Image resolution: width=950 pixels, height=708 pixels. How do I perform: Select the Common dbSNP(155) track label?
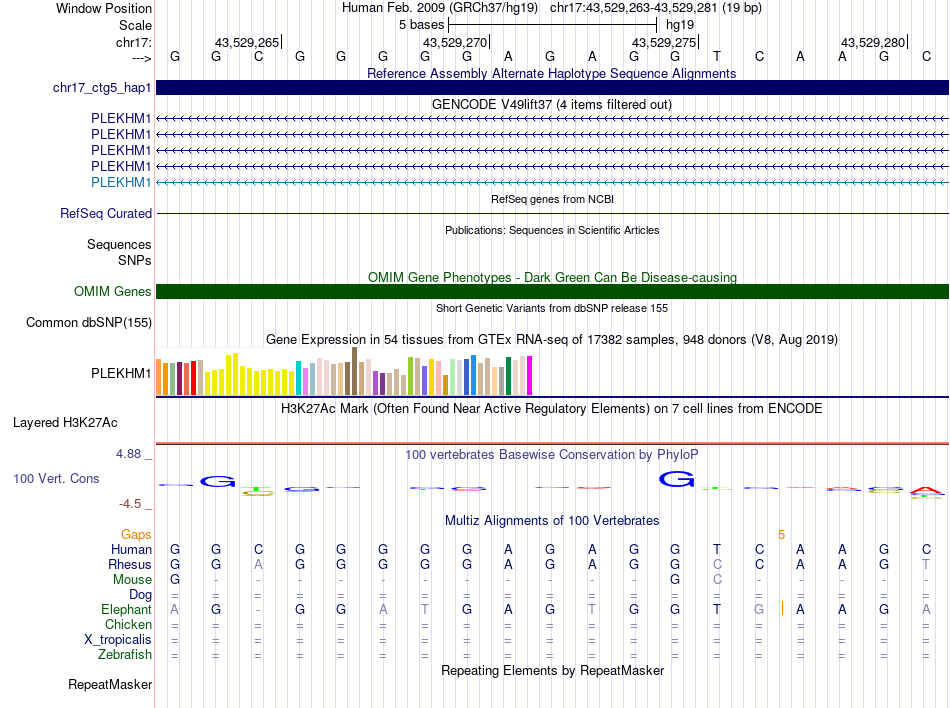tap(89, 322)
